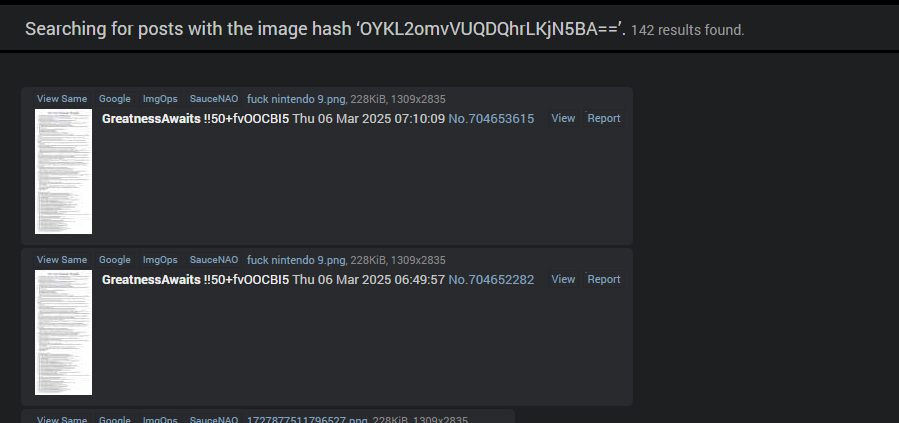
Task: Click View button for post 704652282
Action: (563, 279)
